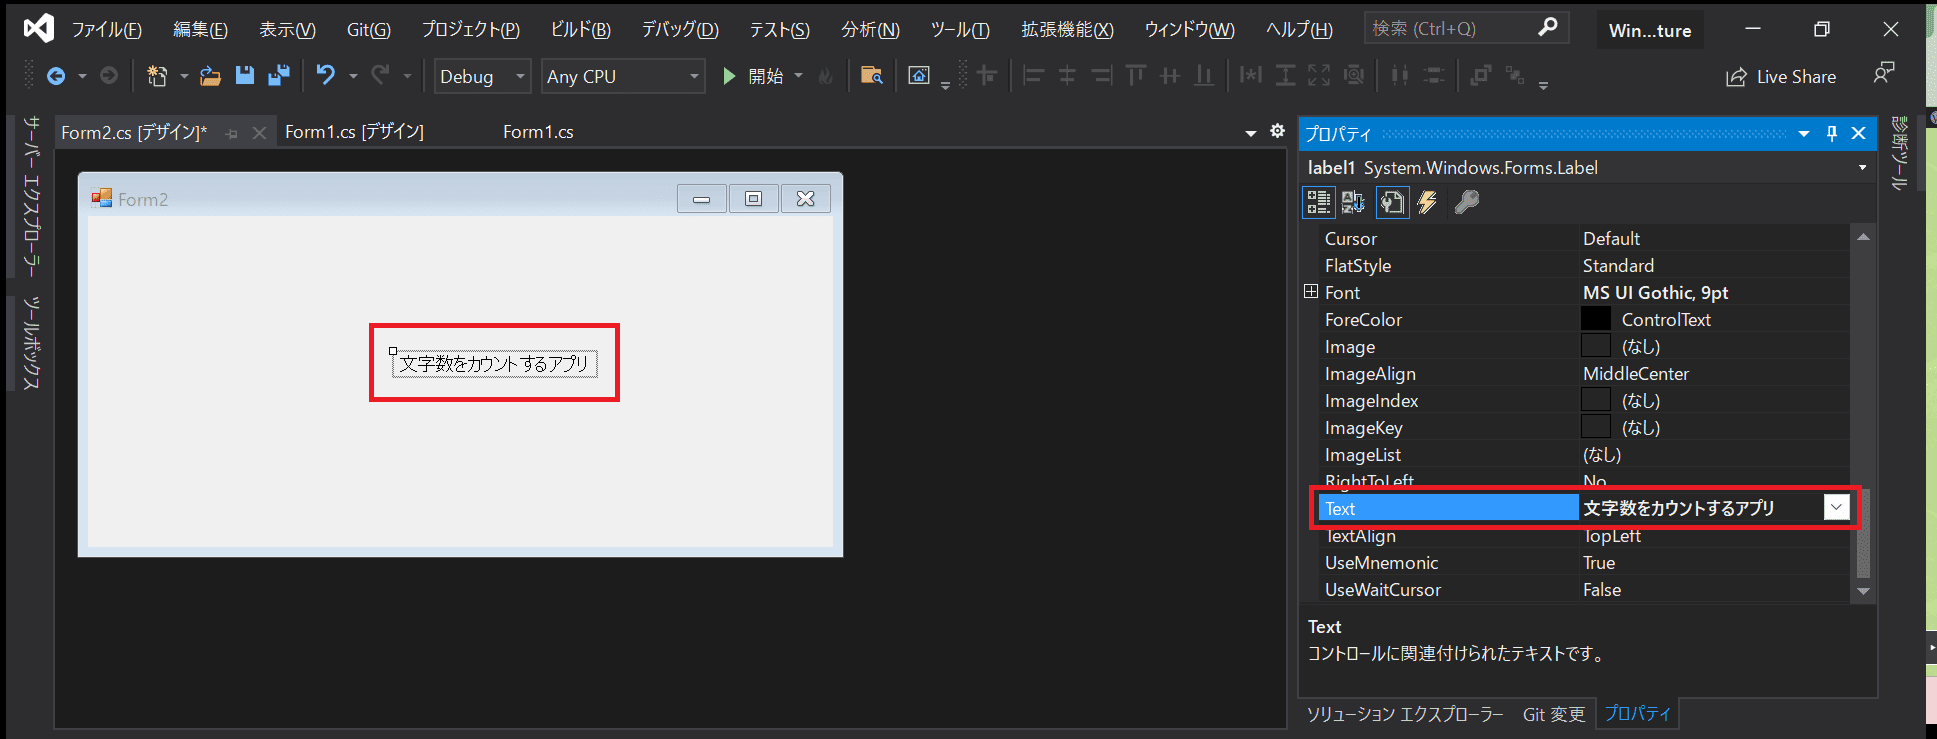The width and height of the screenshot is (1937, 739).
Task: Close the Form2.cs design tab
Action: tap(259, 132)
